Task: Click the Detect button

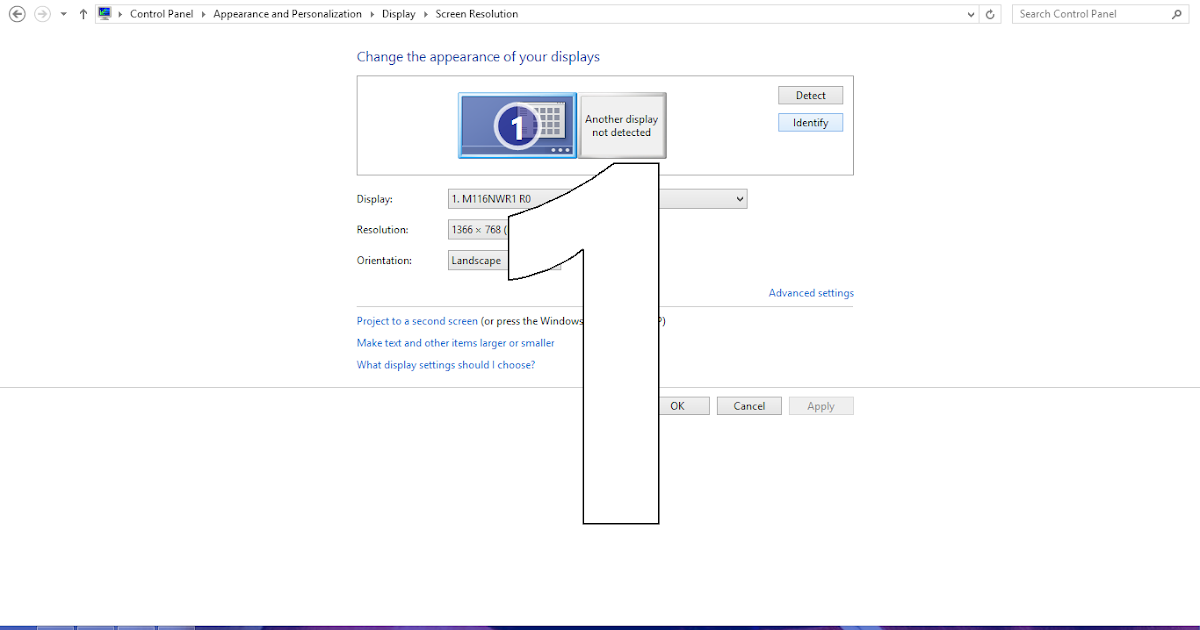Action: coord(810,94)
